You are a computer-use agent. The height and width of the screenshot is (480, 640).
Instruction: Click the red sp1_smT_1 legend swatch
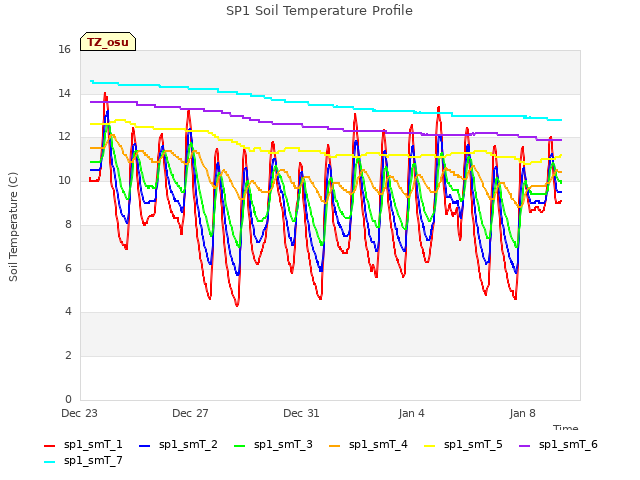(x=49, y=446)
